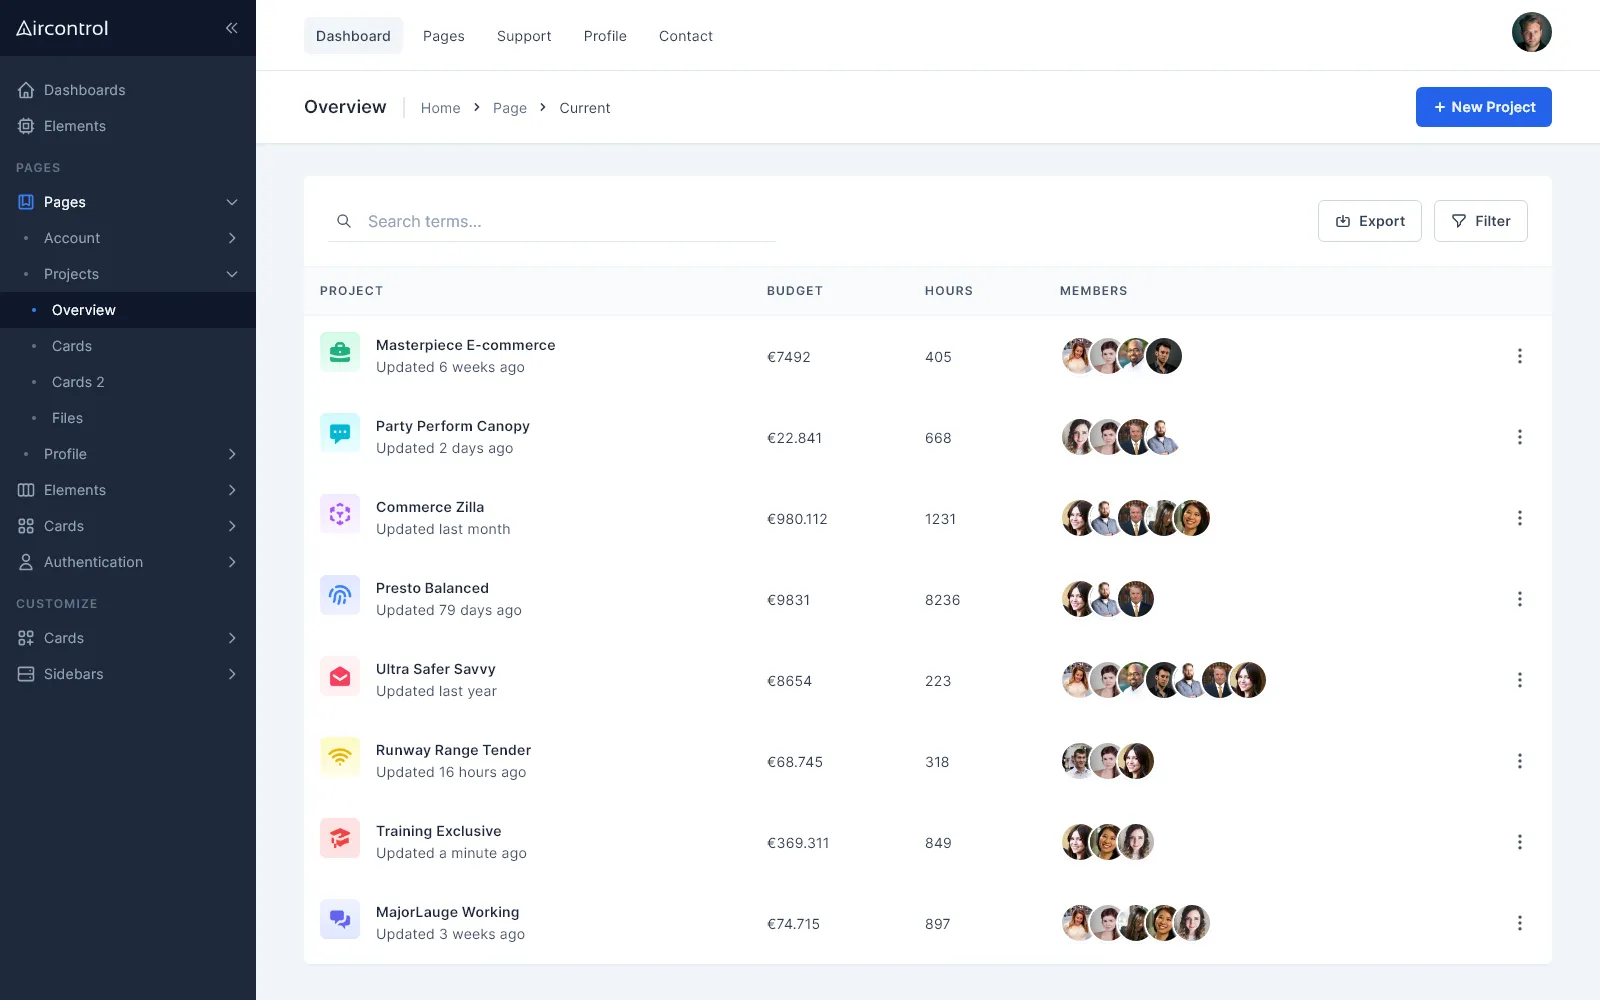Click the Aircontrol logo
Image resolution: width=1600 pixels, height=1000 pixels.
tap(62, 28)
